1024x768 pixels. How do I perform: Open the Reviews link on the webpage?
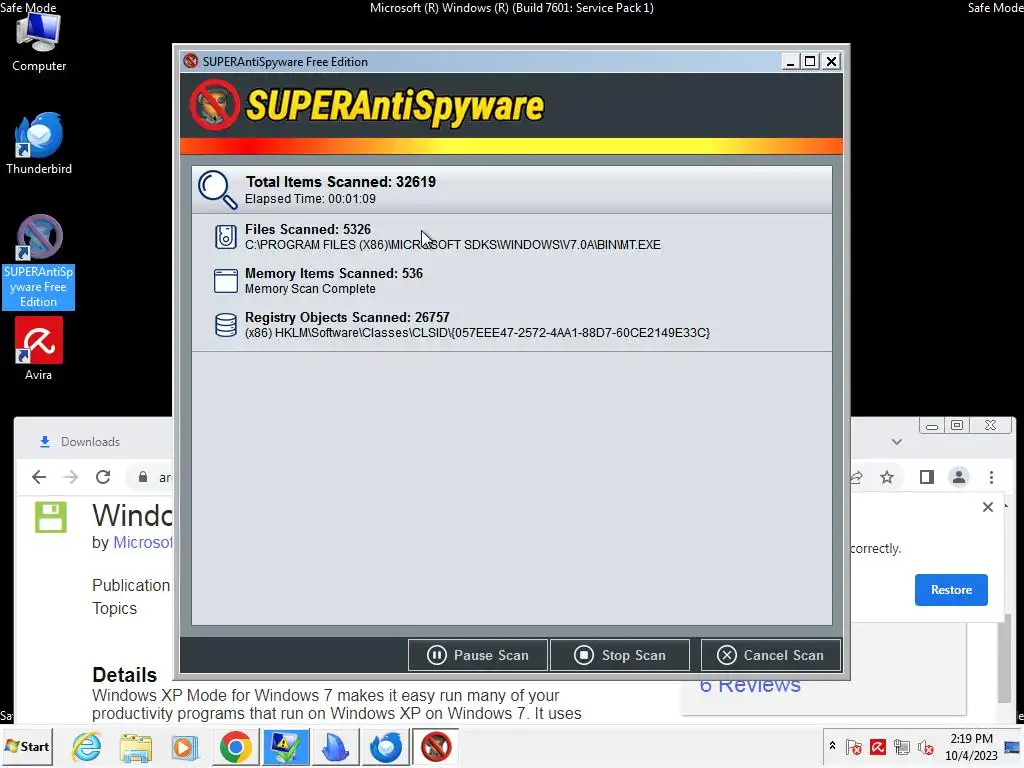750,687
